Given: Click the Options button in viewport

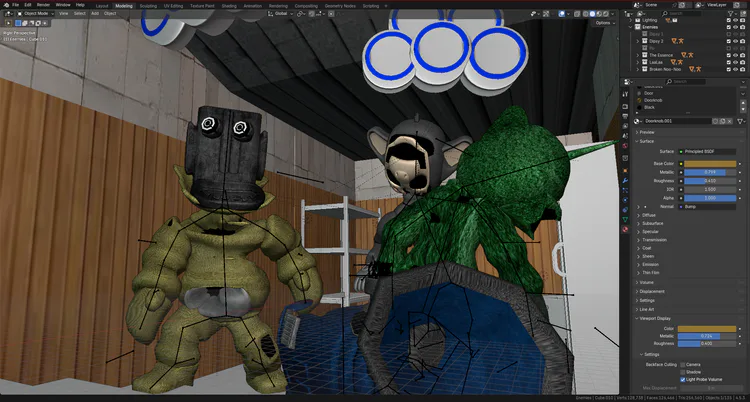Looking at the screenshot, I should (x=605, y=23).
